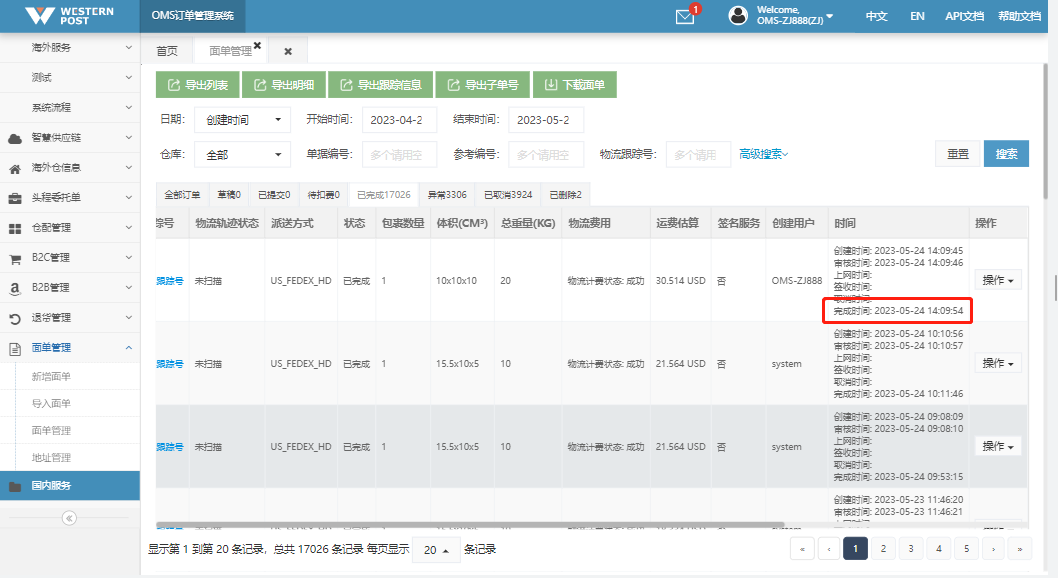Click the table's horizontal scrollbar
This screenshot has width=1058, height=578.
[470, 525]
